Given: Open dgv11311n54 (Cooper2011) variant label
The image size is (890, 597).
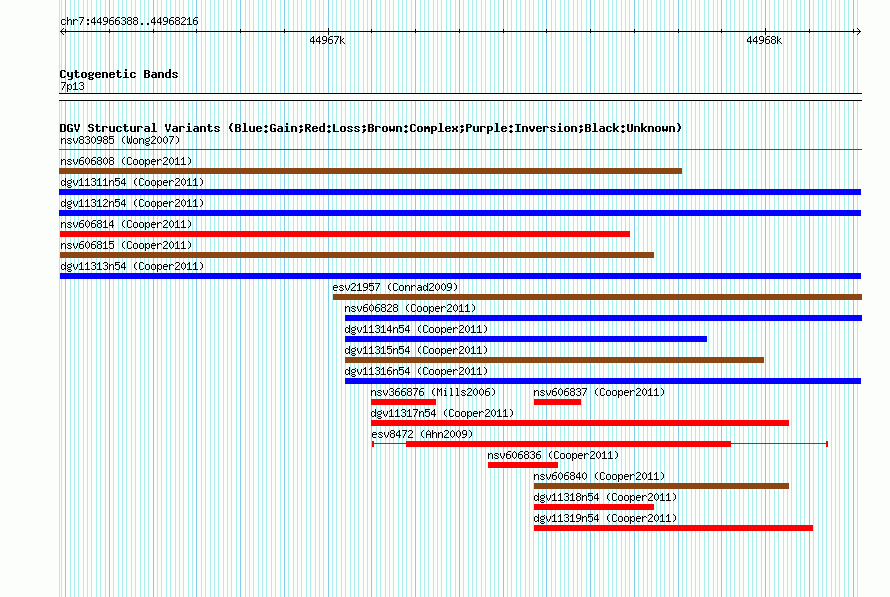Looking at the screenshot, I should tap(132, 182).
